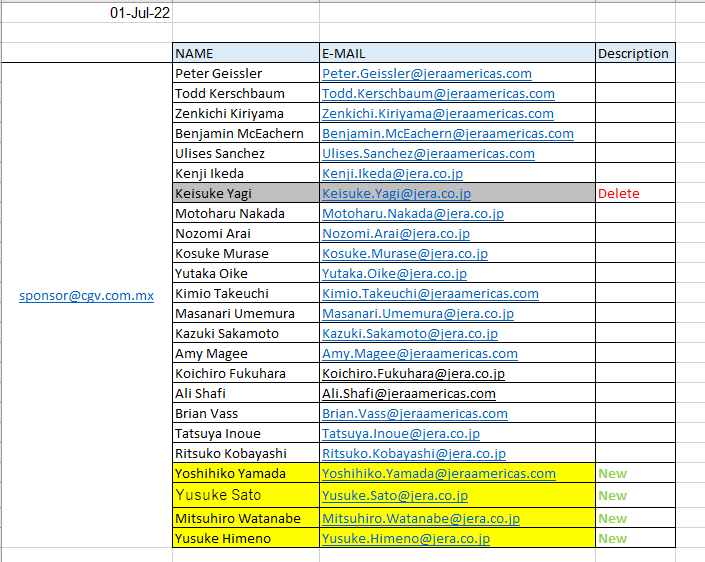Viewport: 705px width, 562px height.
Task: Select the yellow Yusuke Himeno name cell
Action: 246,538
